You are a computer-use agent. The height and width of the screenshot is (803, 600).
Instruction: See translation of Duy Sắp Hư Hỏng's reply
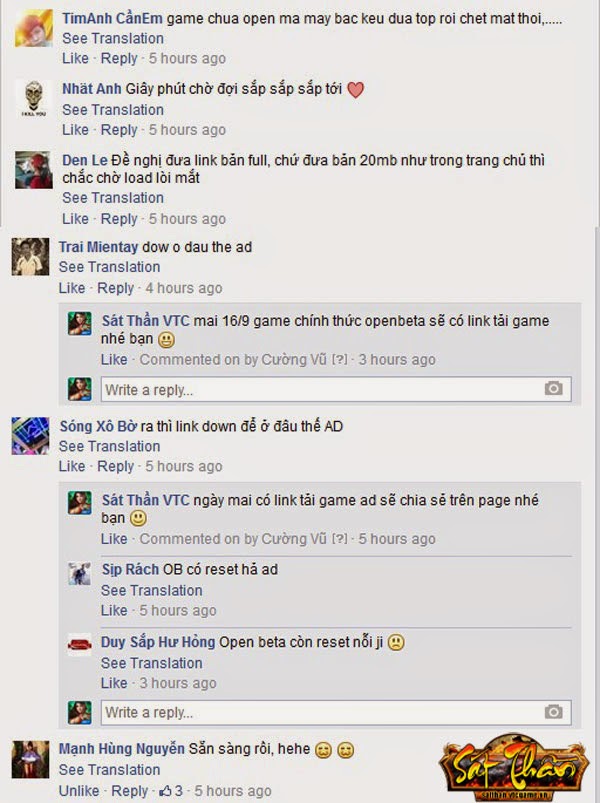(x=152, y=663)
